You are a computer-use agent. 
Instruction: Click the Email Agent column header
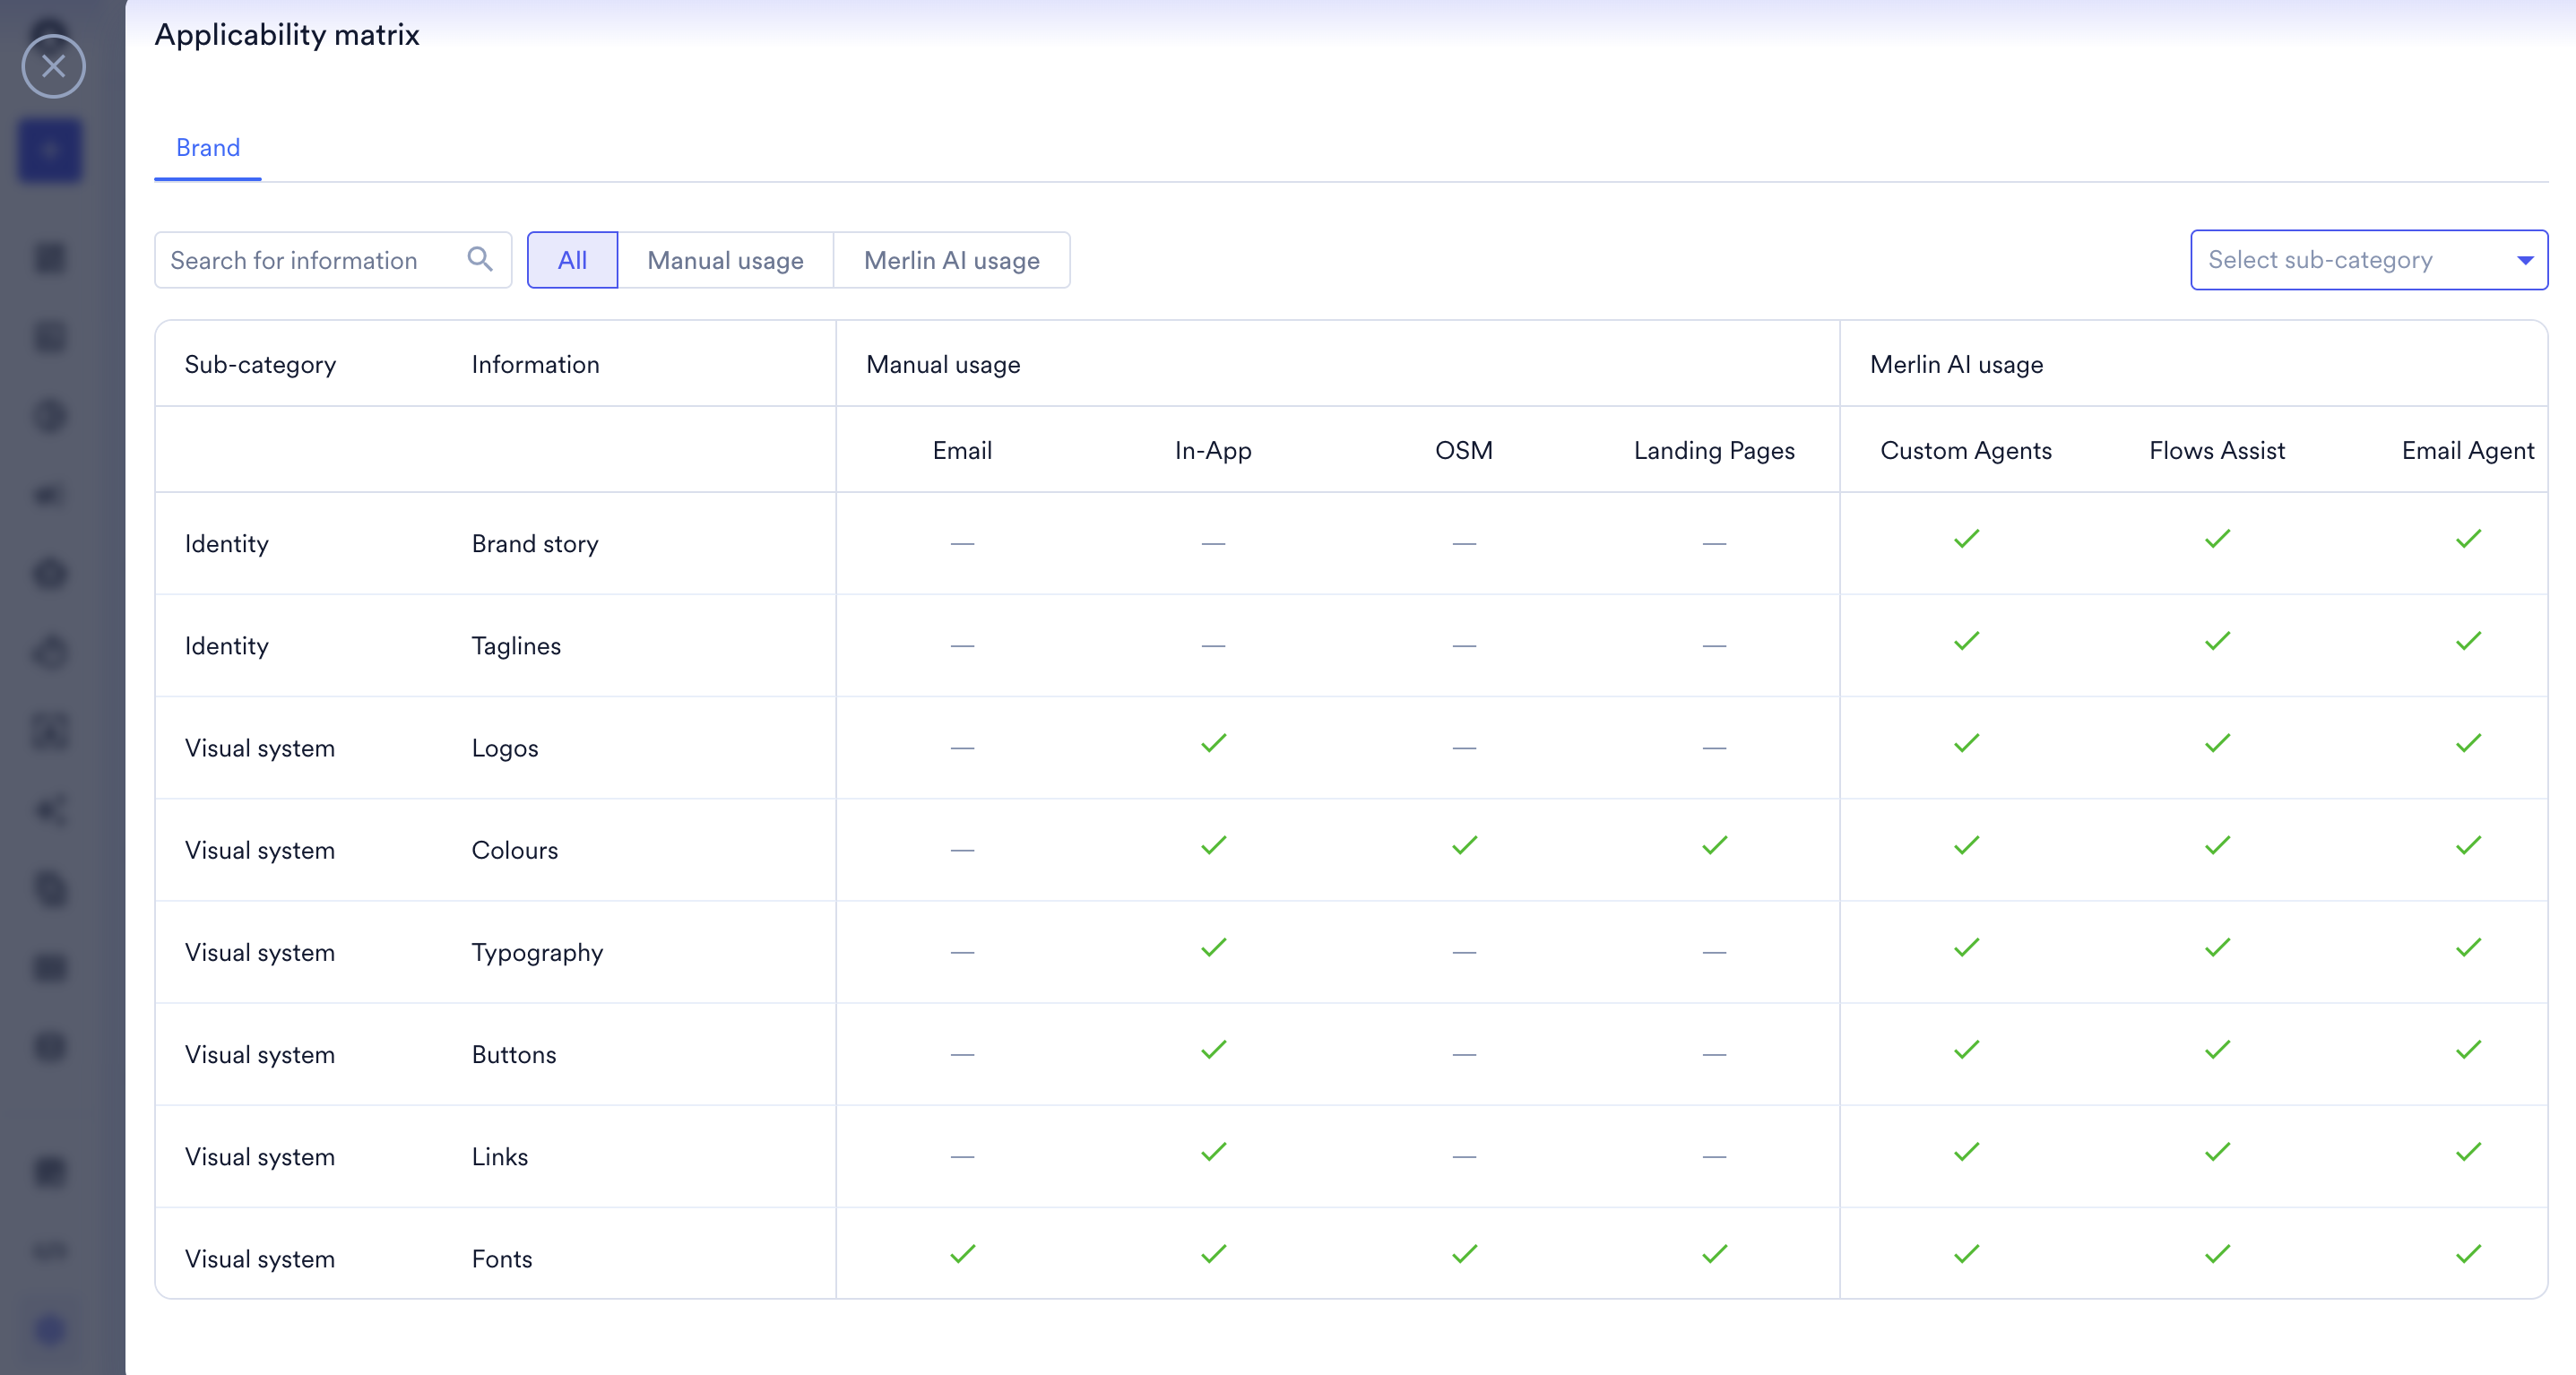(2468, 451)
